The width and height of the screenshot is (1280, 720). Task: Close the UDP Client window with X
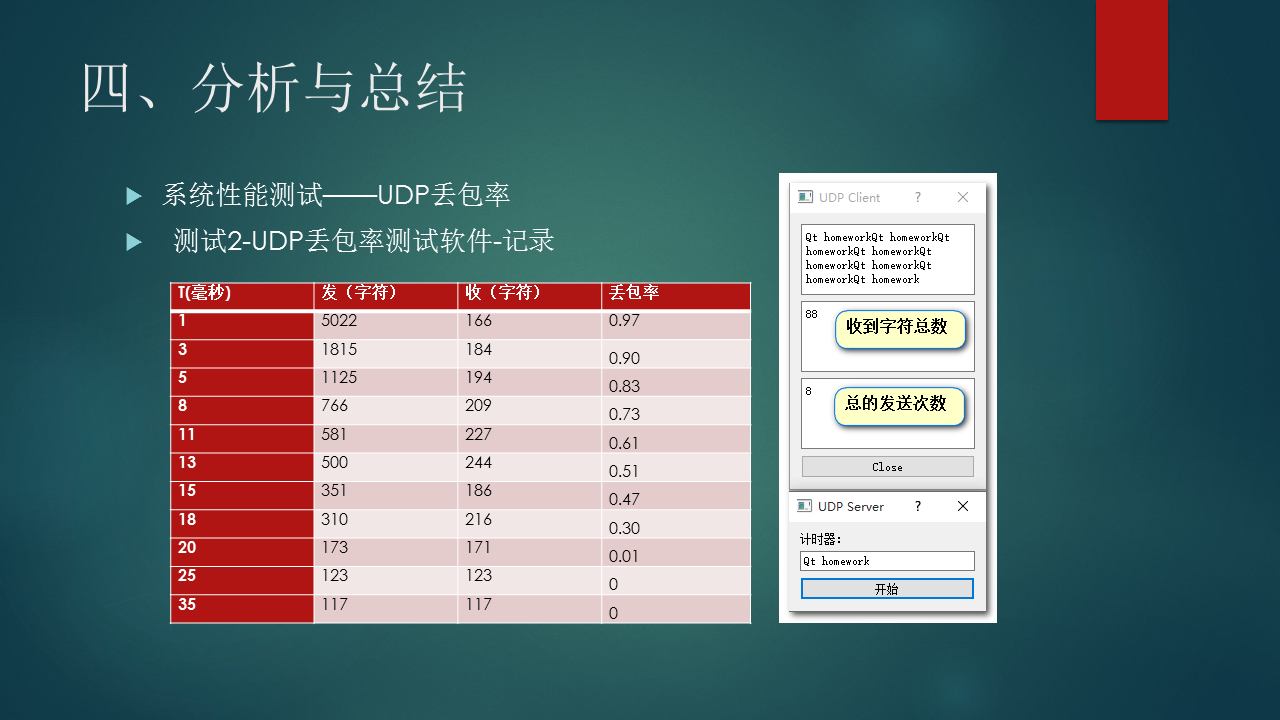click(963, 197)
